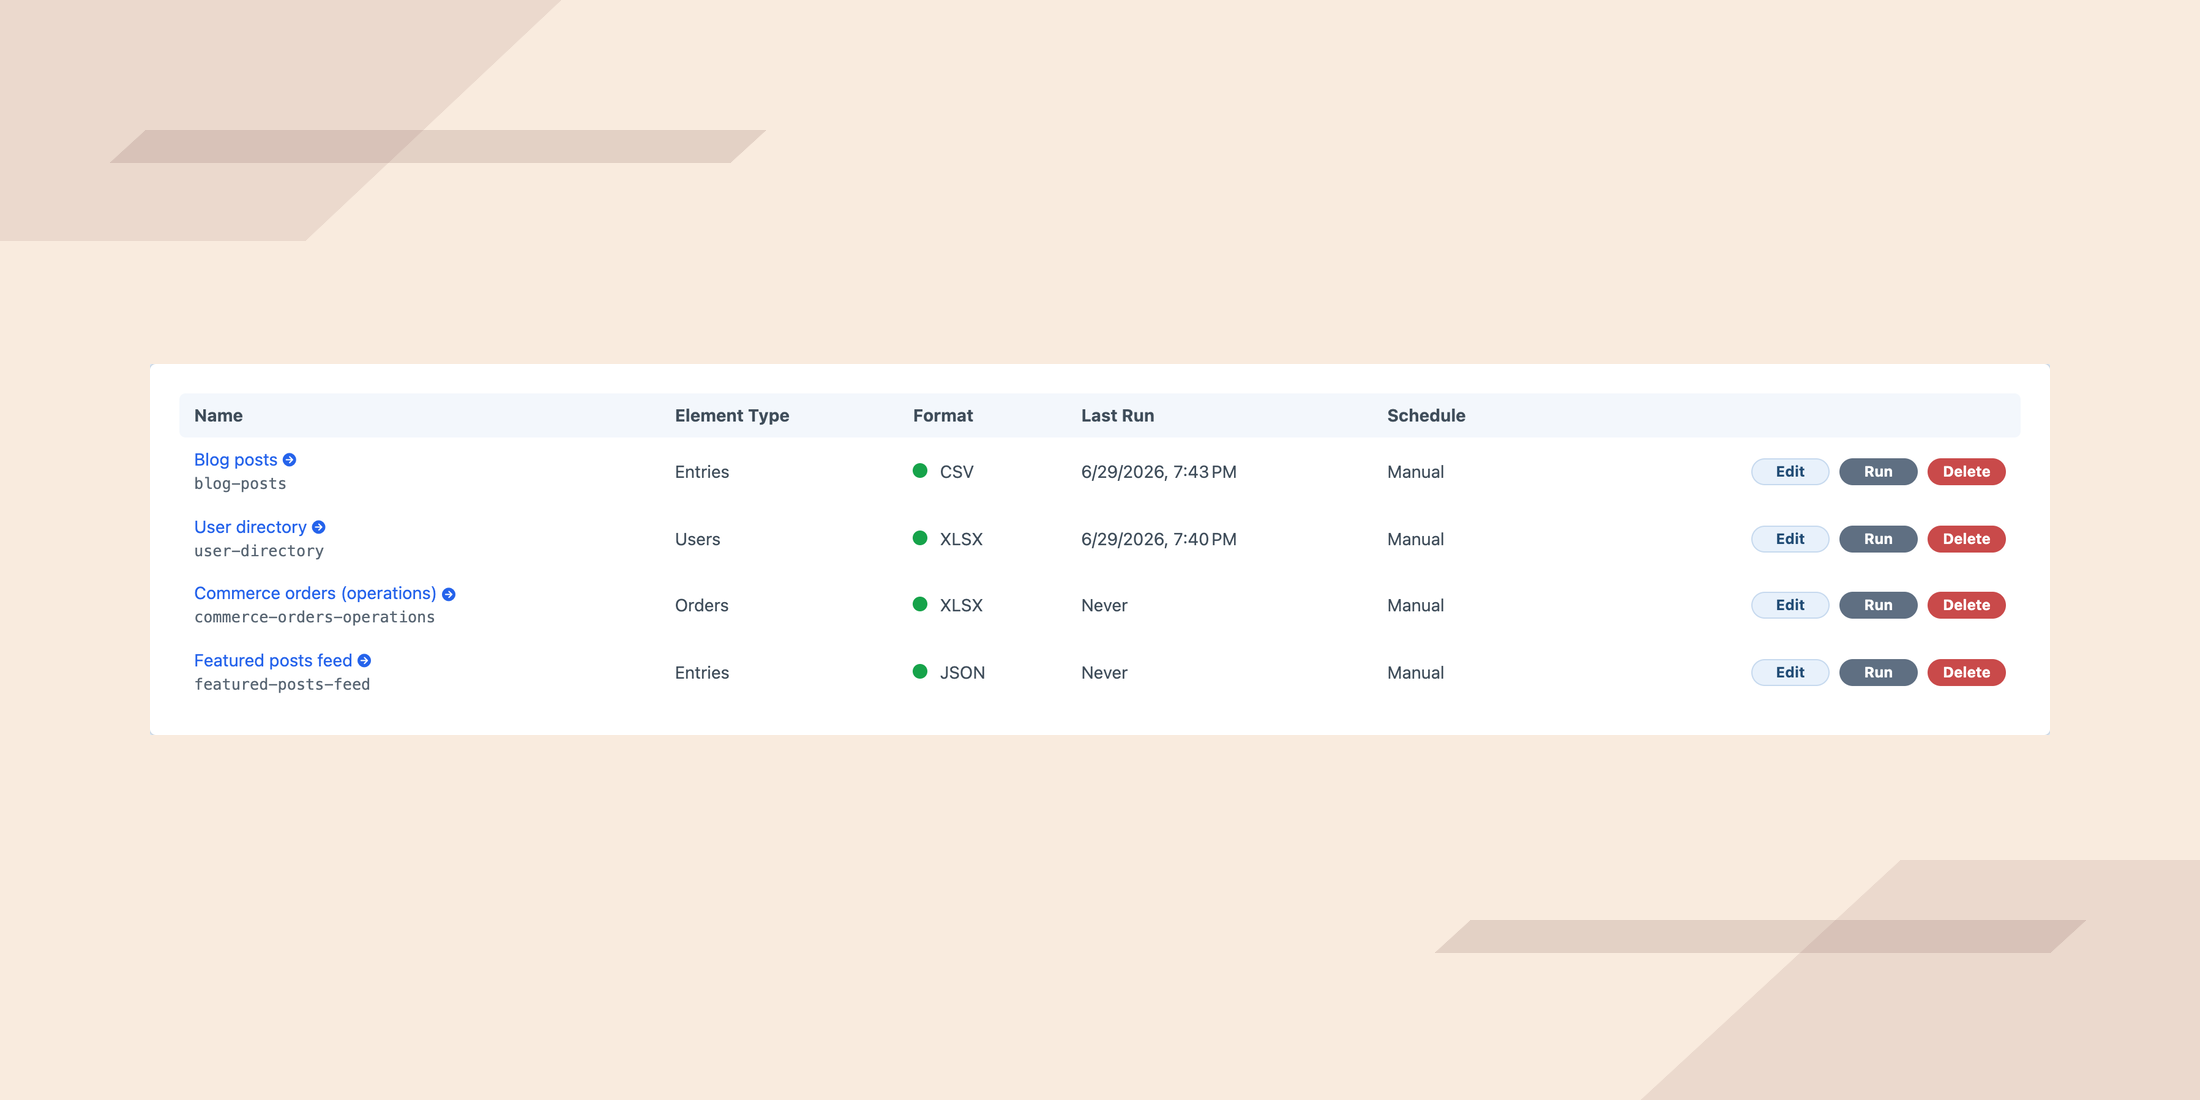Edit the Commerce orders export
This screenshot has width=2200, height=1100.
[x=1790, y=605]
